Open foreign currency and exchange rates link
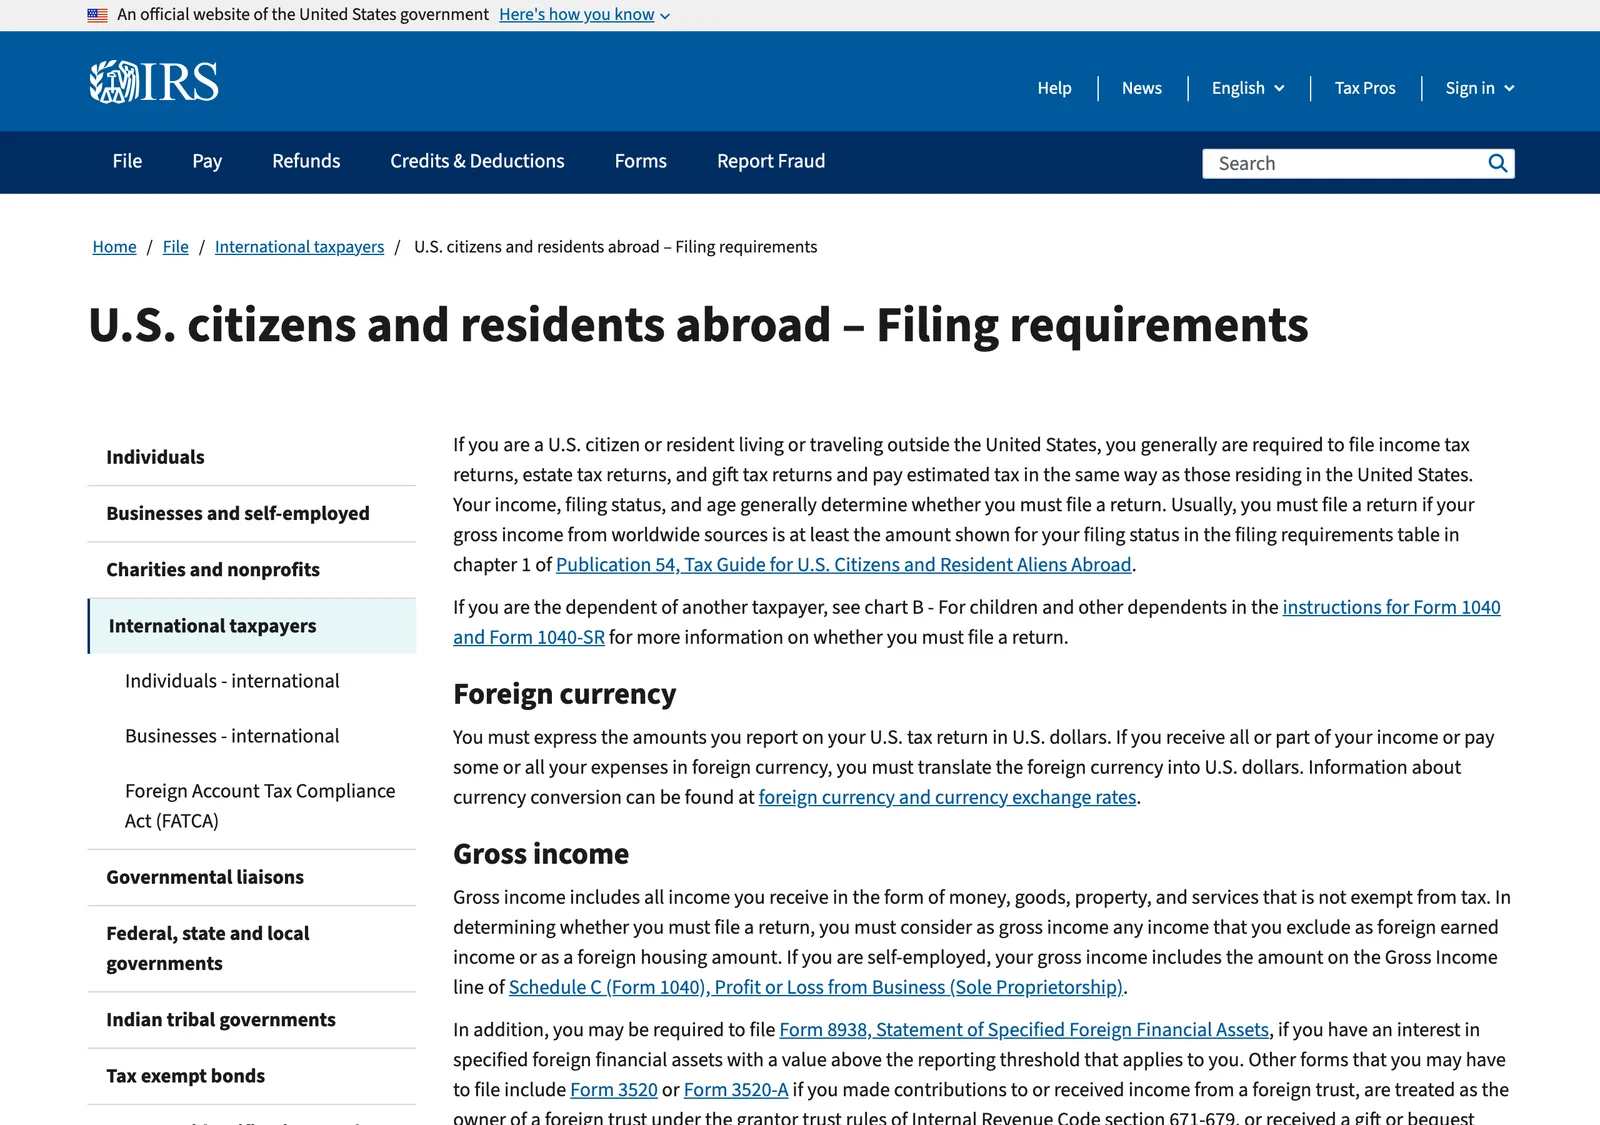1600x1125 pixels. (947, 797)
